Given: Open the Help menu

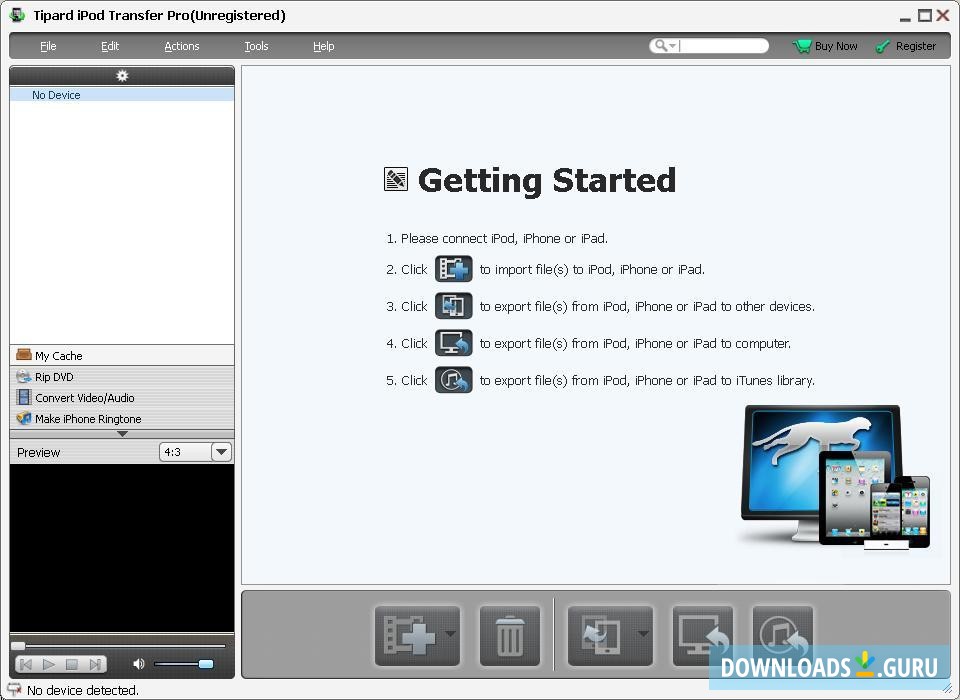Looking at the screenshot, I should (323, 46).
